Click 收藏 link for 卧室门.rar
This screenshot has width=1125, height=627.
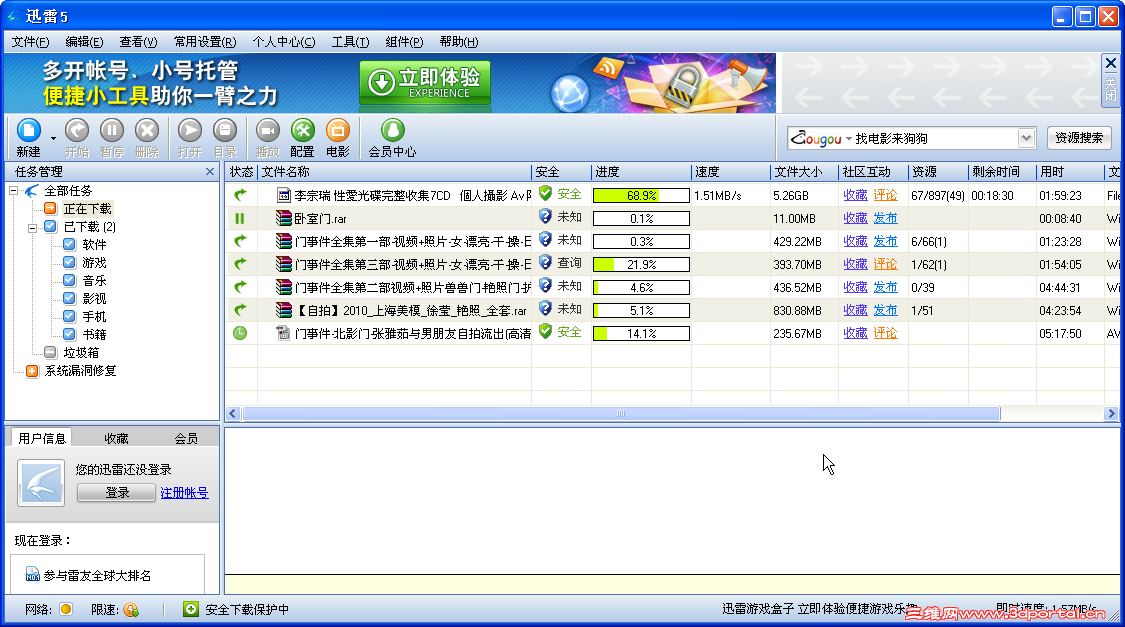point(855,218)
